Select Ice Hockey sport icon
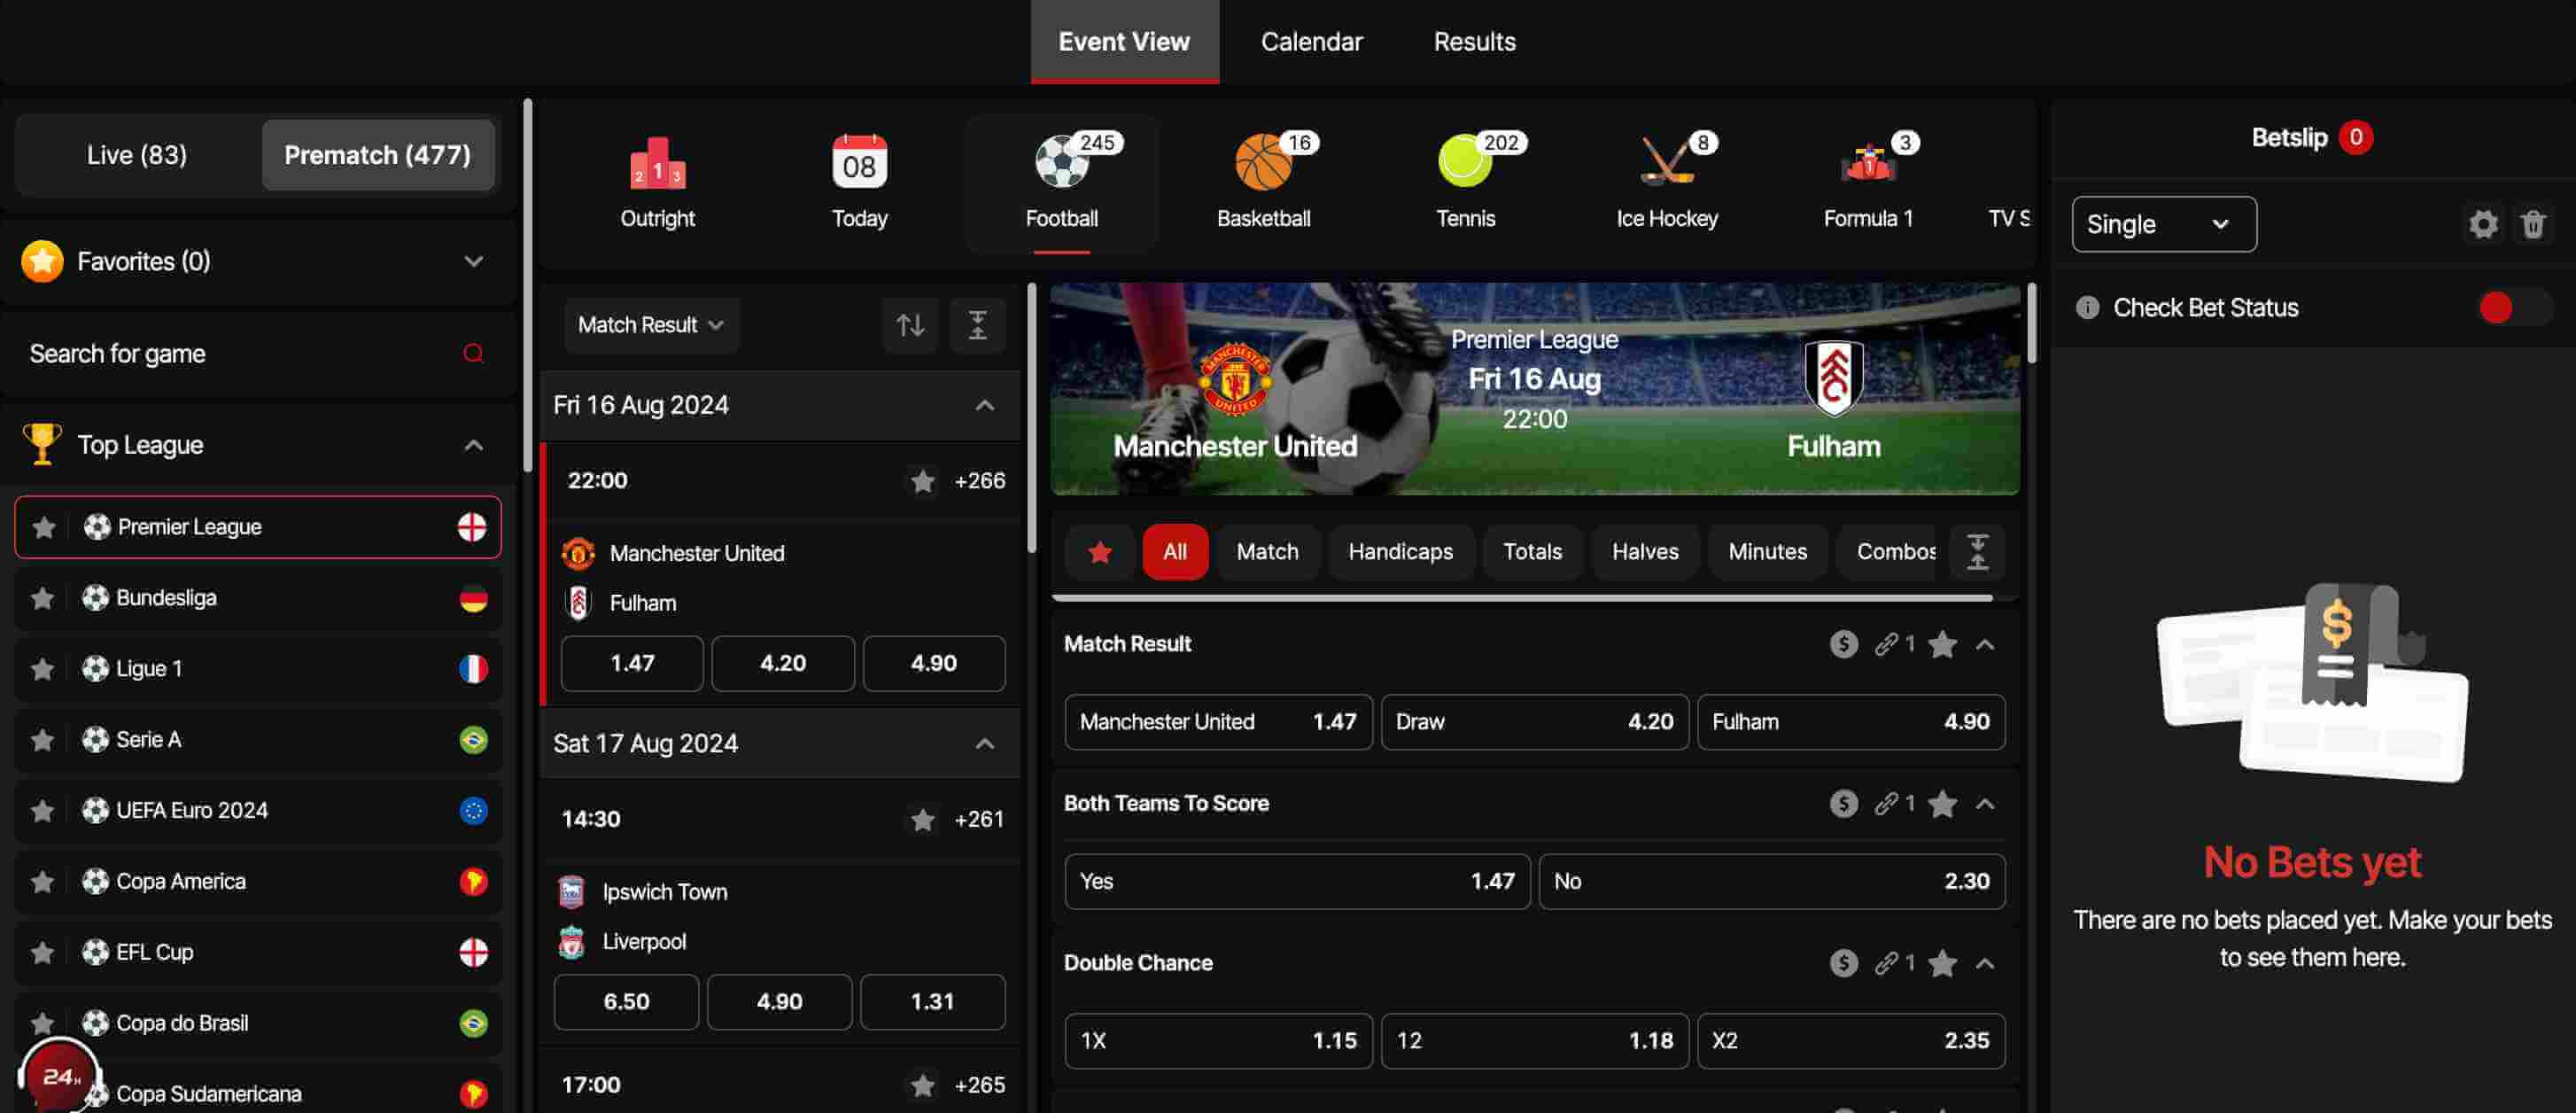 (1666, 162)
